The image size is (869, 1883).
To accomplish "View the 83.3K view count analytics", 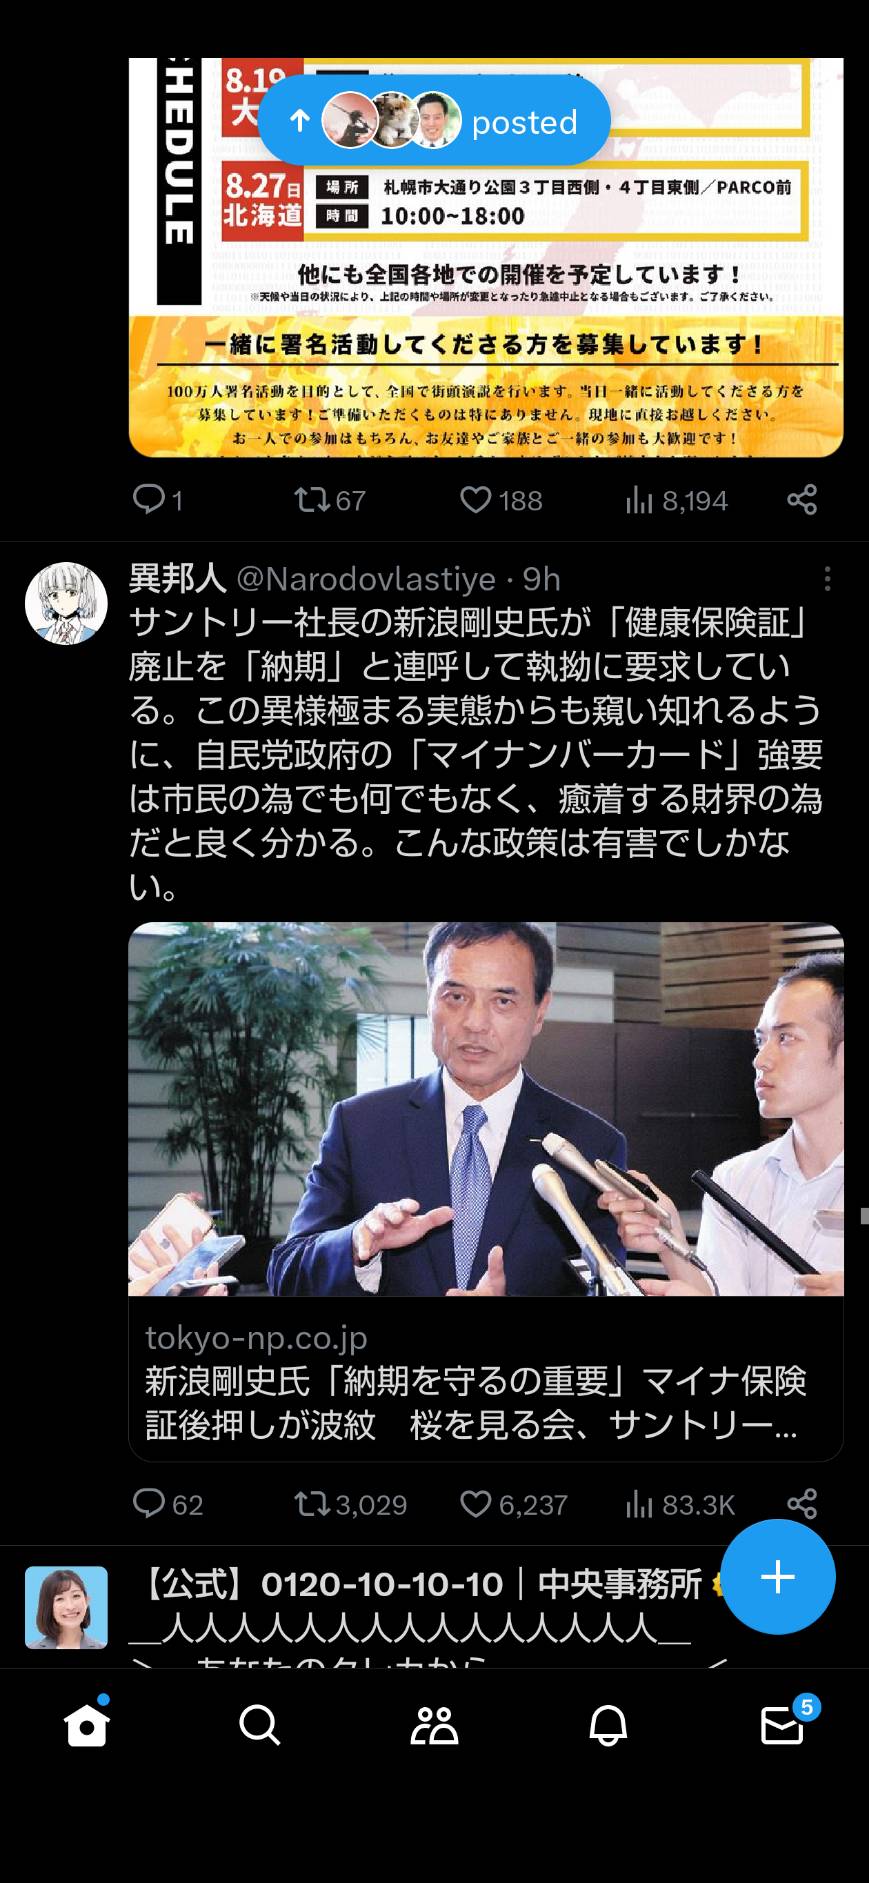I will tap(679, 1504).
